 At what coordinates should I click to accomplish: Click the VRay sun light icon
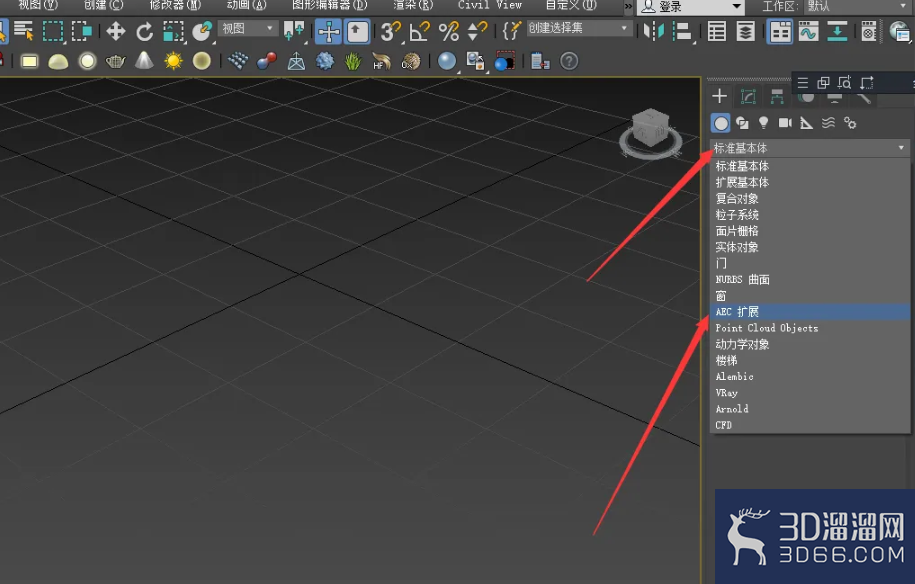tap(173, 61)
